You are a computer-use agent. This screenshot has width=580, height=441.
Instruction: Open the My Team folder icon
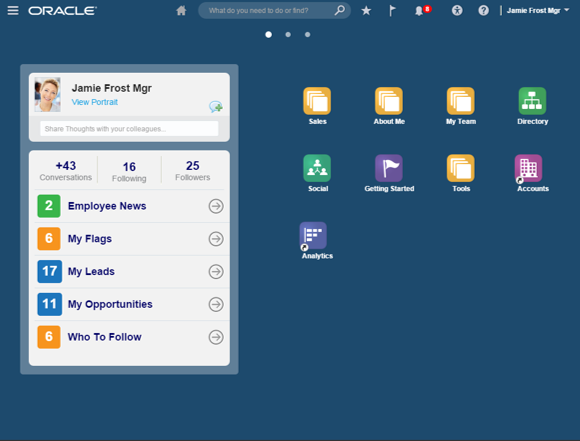(x=461, y=101)
